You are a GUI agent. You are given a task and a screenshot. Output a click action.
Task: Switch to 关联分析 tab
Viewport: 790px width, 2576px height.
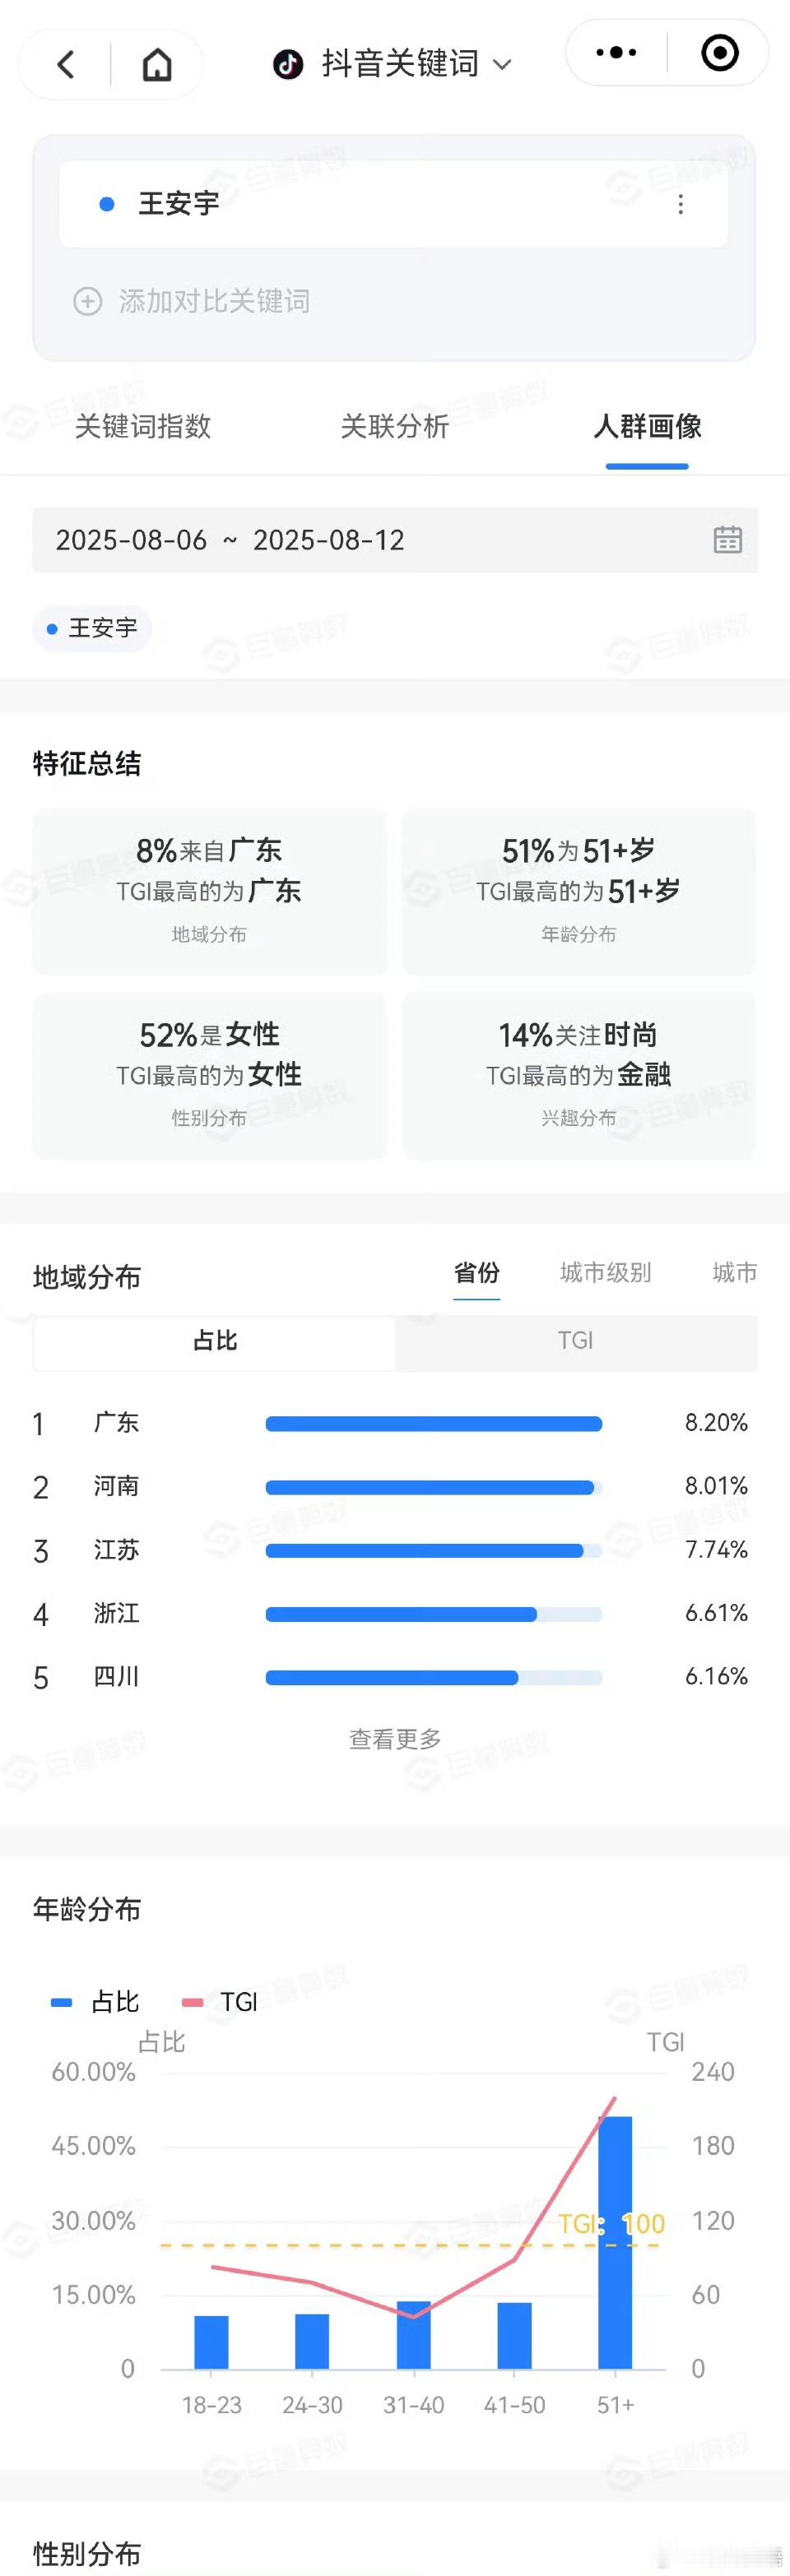(395, 427)
